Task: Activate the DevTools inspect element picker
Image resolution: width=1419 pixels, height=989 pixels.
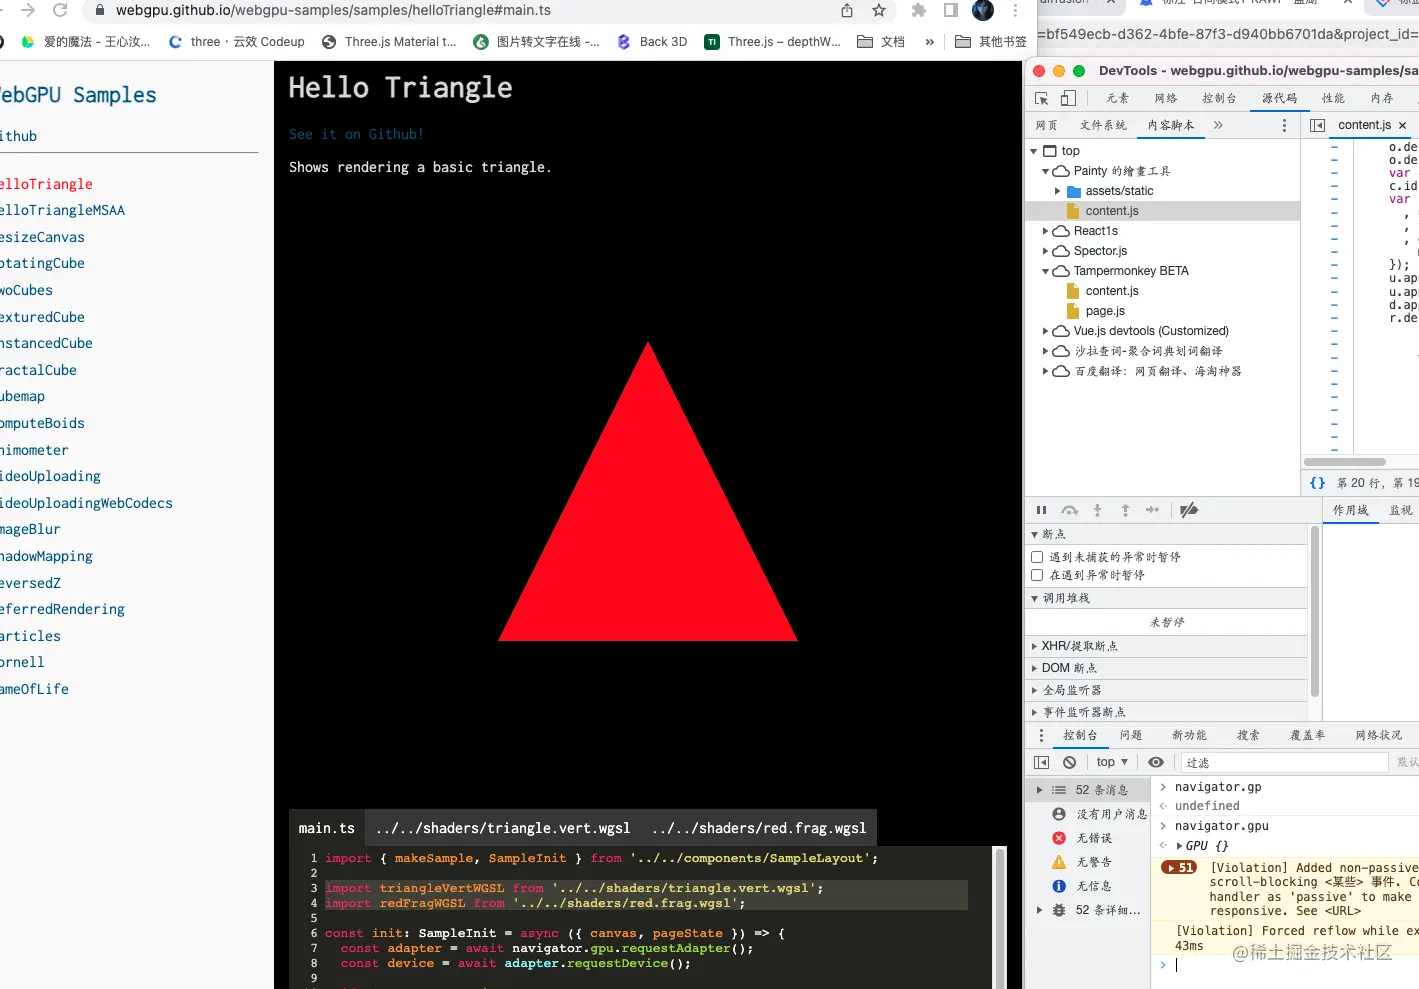Action: (x=1042, y=98)
